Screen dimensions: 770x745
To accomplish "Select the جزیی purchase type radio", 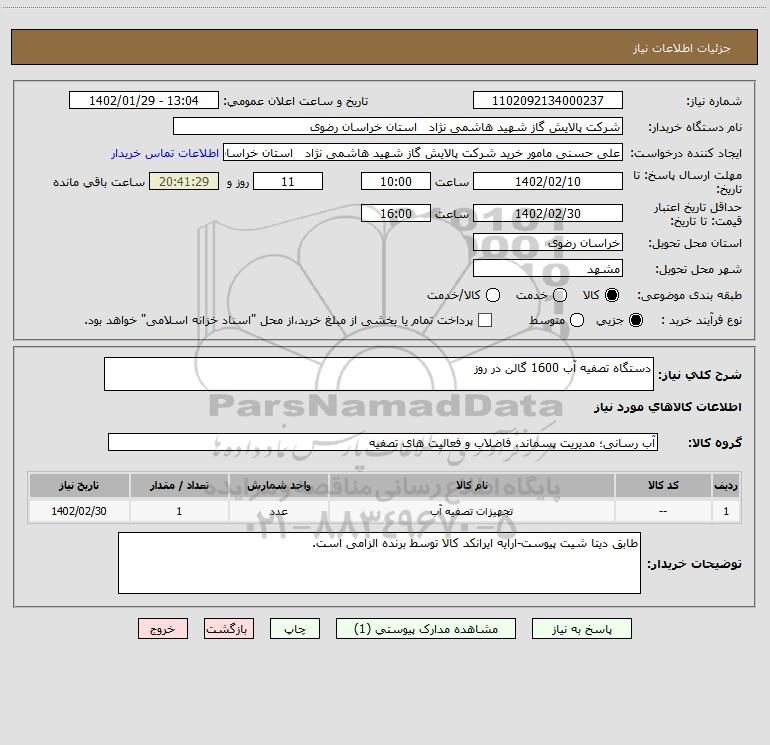I will [x=636, y=320].
